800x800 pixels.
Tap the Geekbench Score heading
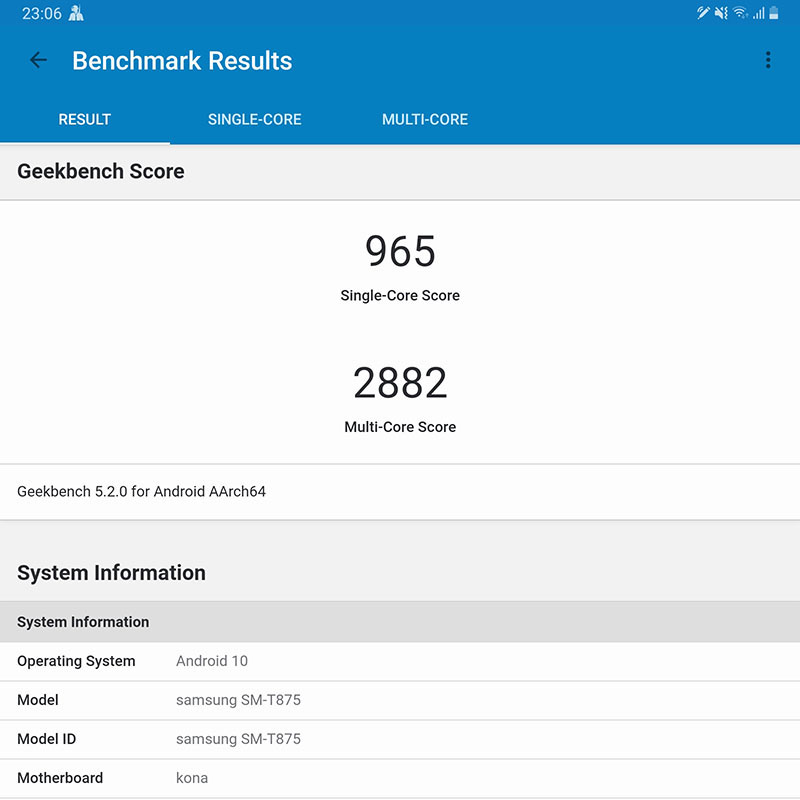pos(101,171)
